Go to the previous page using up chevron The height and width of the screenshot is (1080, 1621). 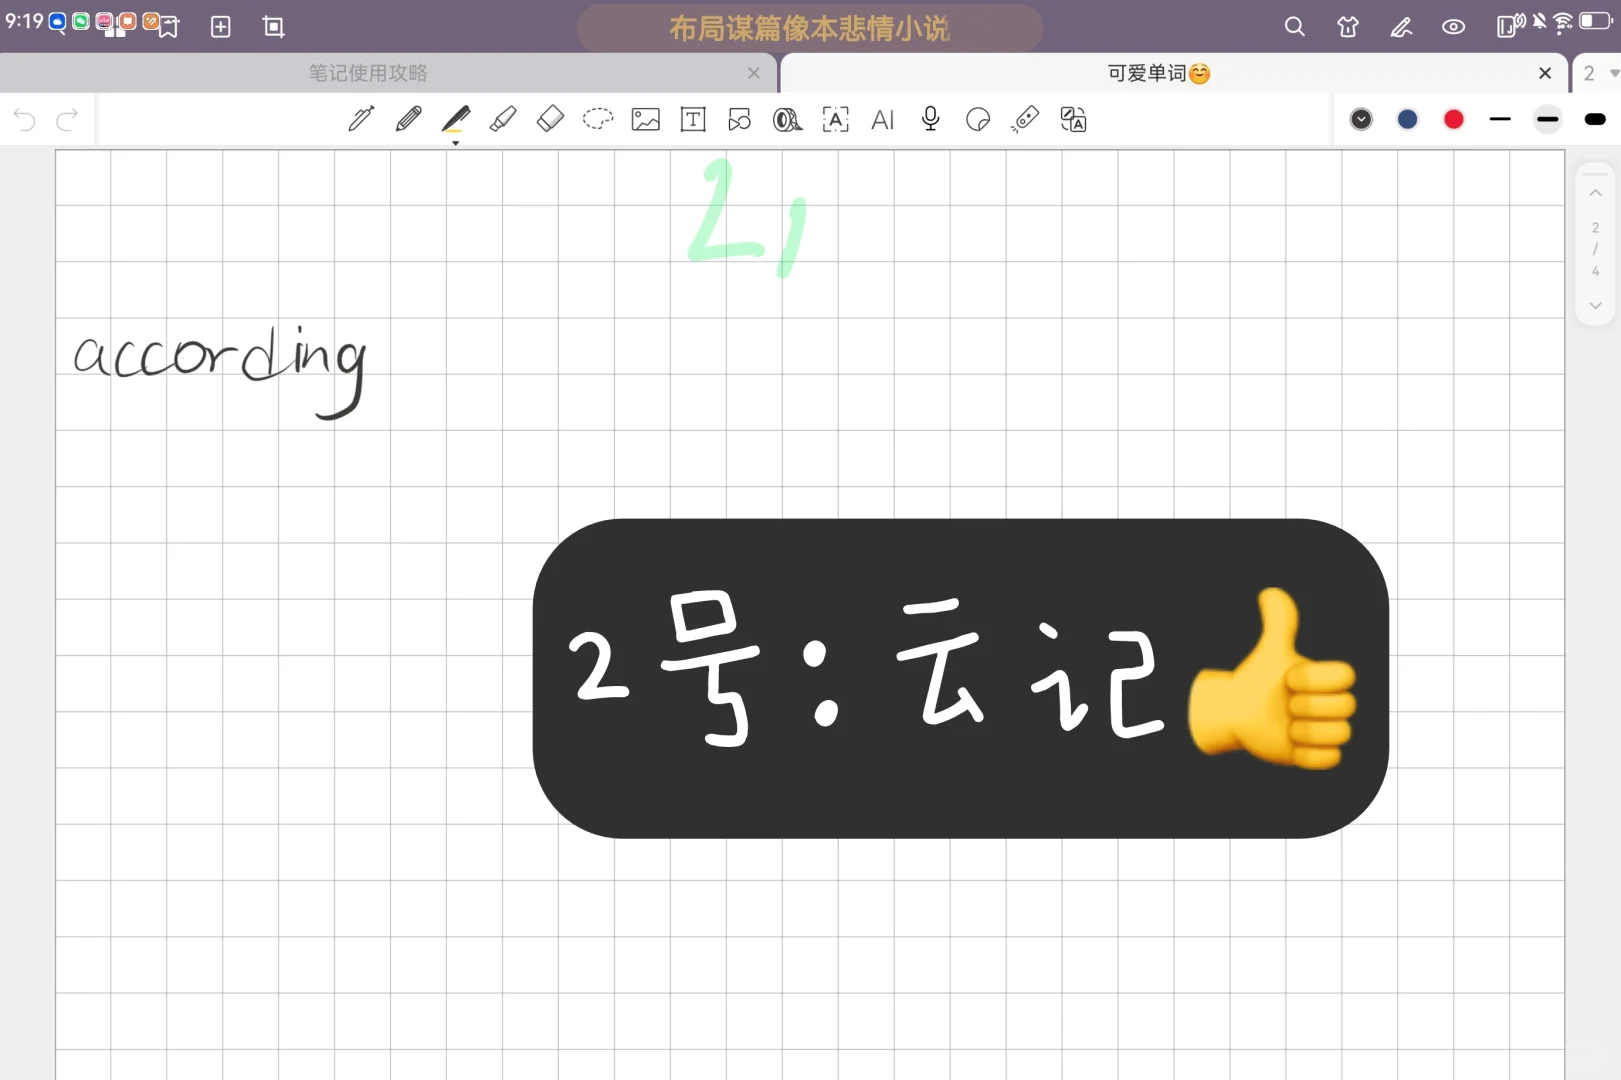1595,192
